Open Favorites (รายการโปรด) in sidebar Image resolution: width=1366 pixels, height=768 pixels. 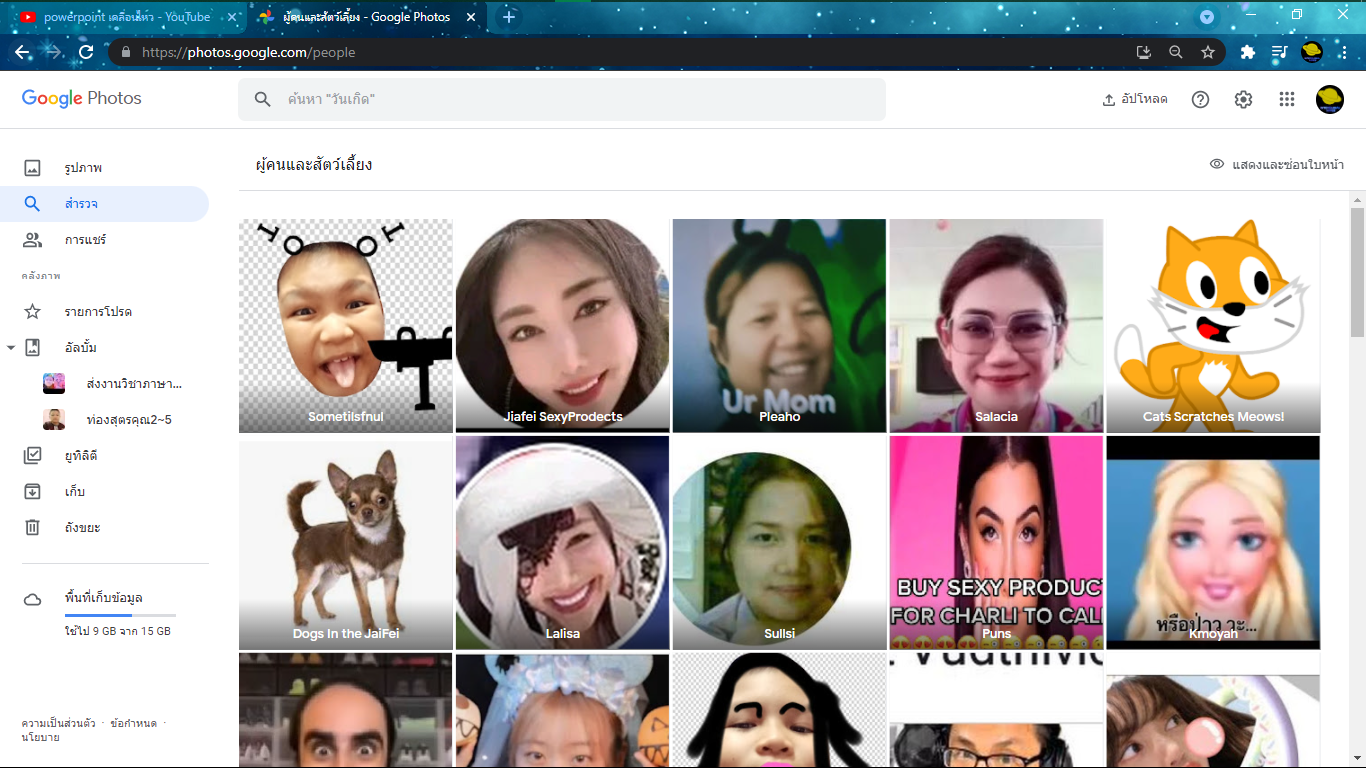(104, 312)
